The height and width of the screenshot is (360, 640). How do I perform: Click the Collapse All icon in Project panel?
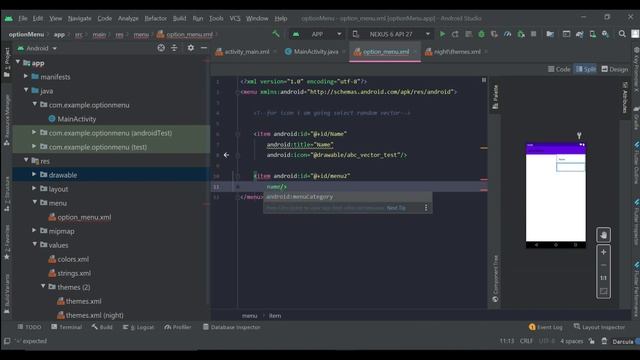[x=174, y=48]
